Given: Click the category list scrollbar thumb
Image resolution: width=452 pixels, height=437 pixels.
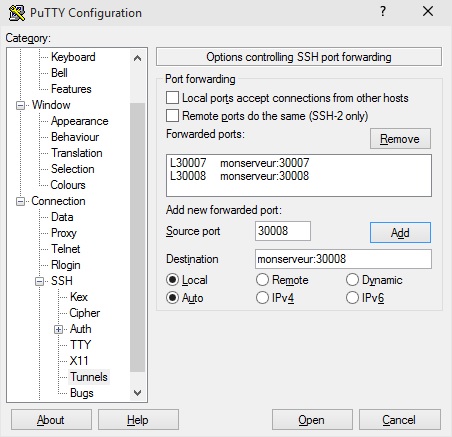Looking at the screenshot, I should coord(137,237).
